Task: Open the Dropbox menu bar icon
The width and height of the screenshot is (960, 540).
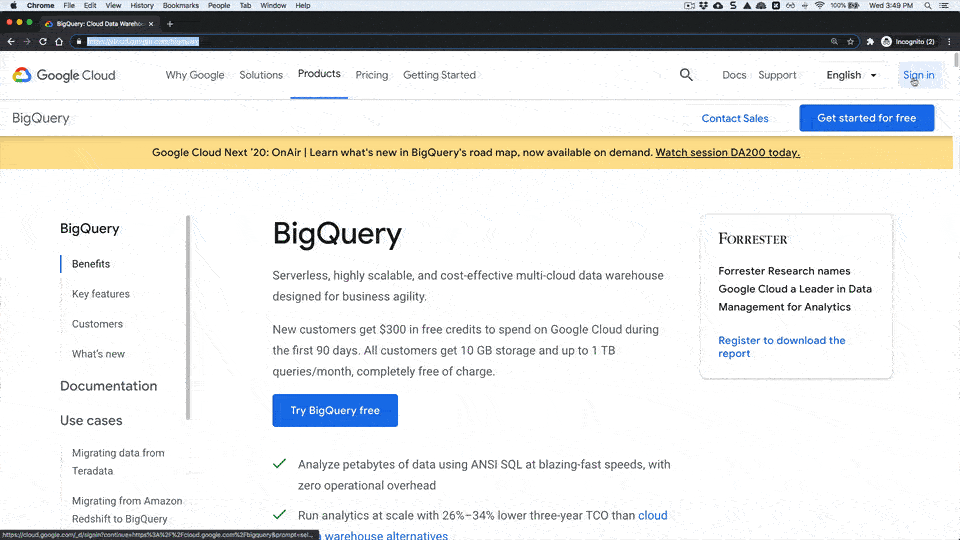Action: [x=703, y=6]
